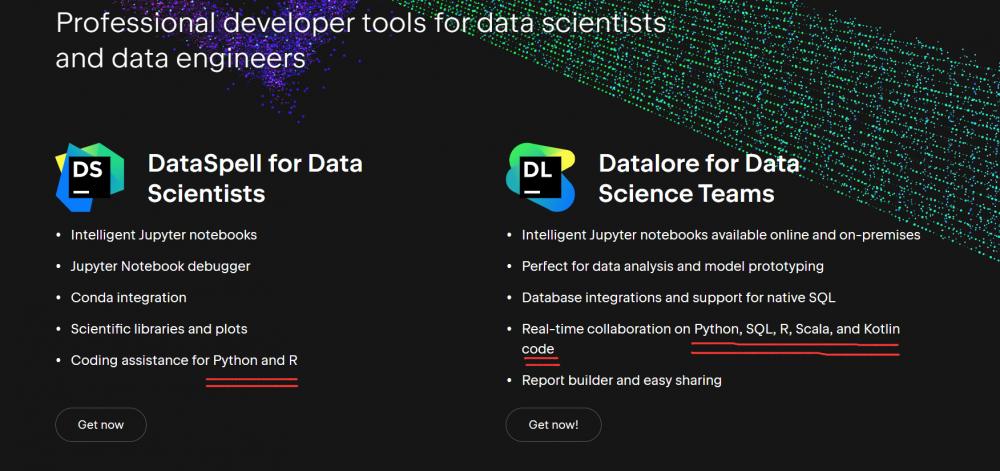Select the "Scientific libraries and plots" item
Viewport: 1000px width, 471px height.
[x=159, y=328]
